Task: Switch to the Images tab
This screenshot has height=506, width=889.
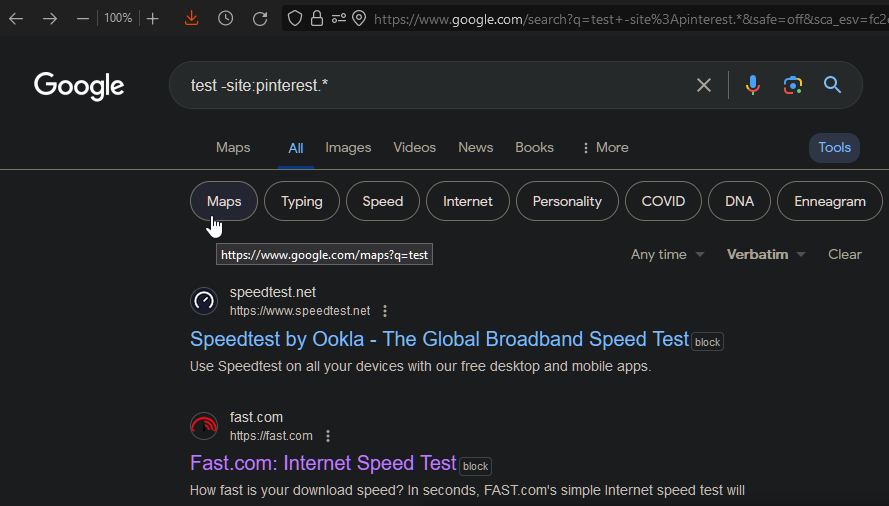Action: (x=348, y=147)
